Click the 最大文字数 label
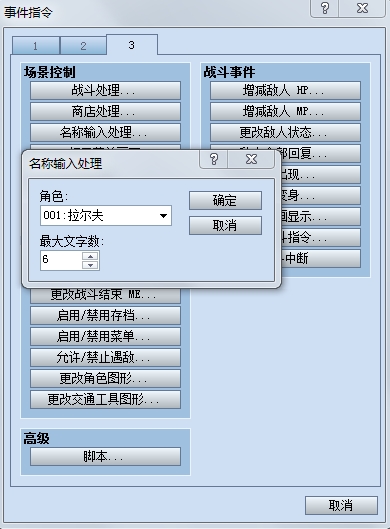Viewport: 390px width, 529px height. (72, 241)
